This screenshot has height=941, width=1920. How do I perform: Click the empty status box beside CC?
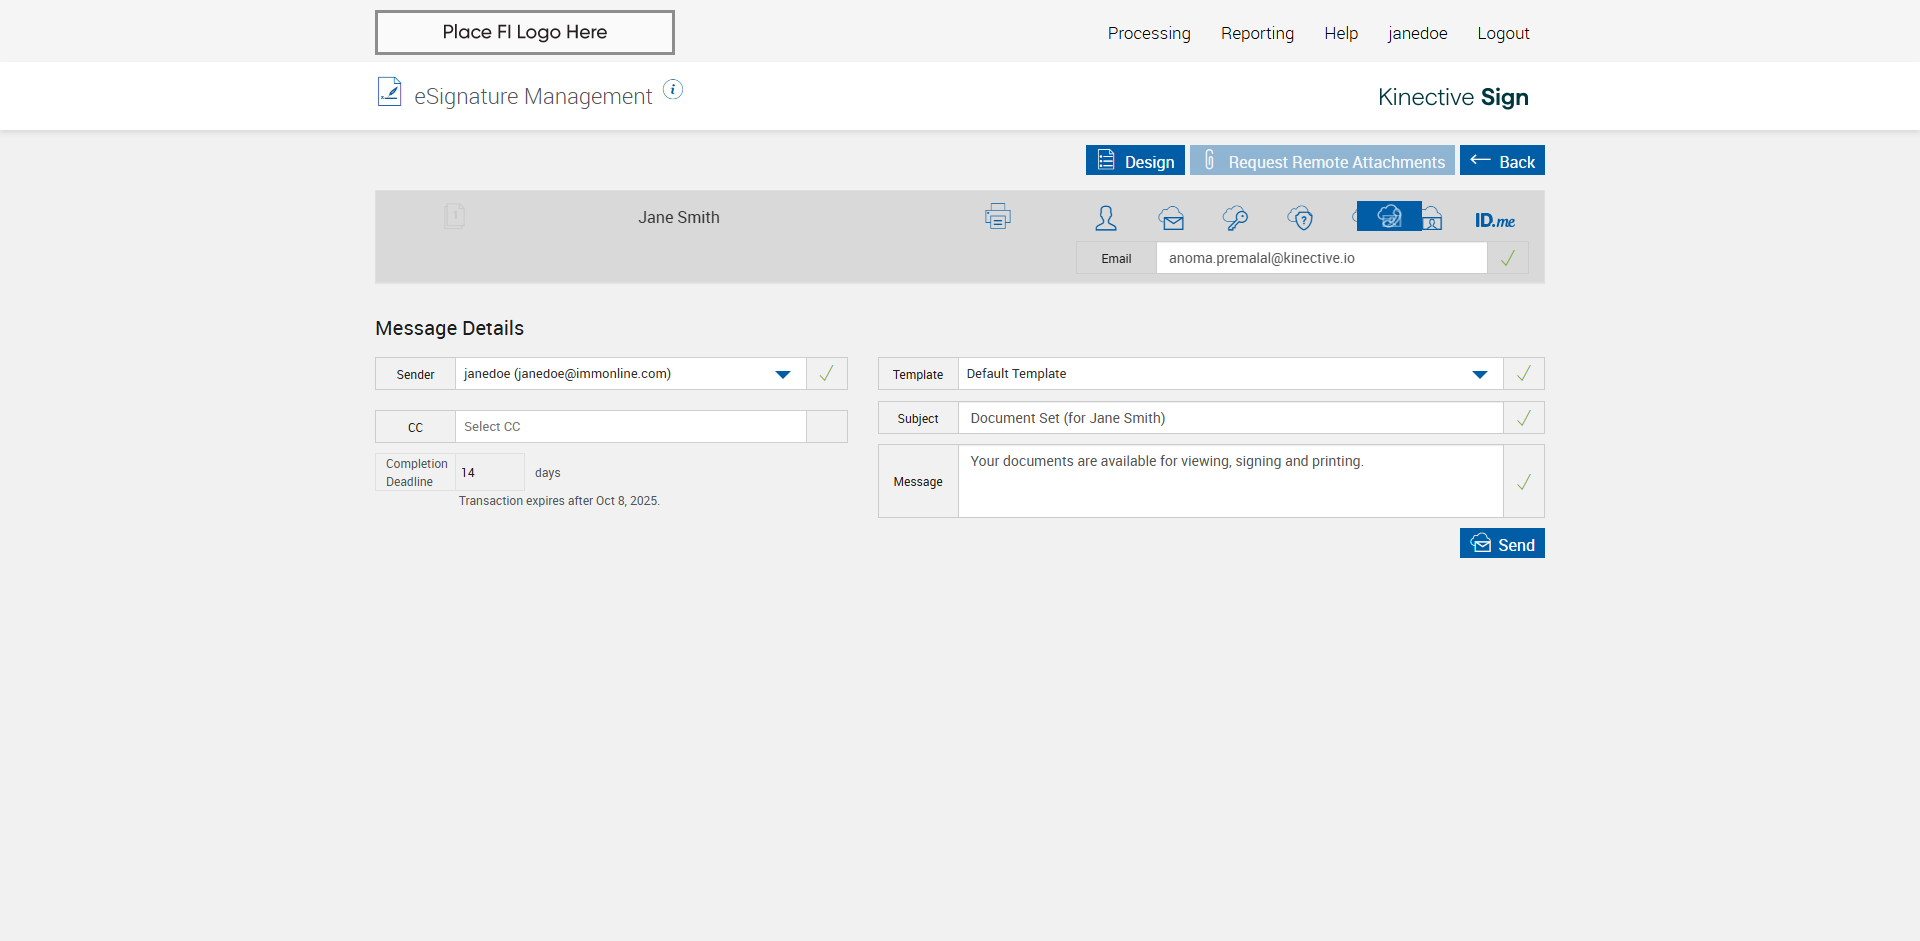pos(827,427)
